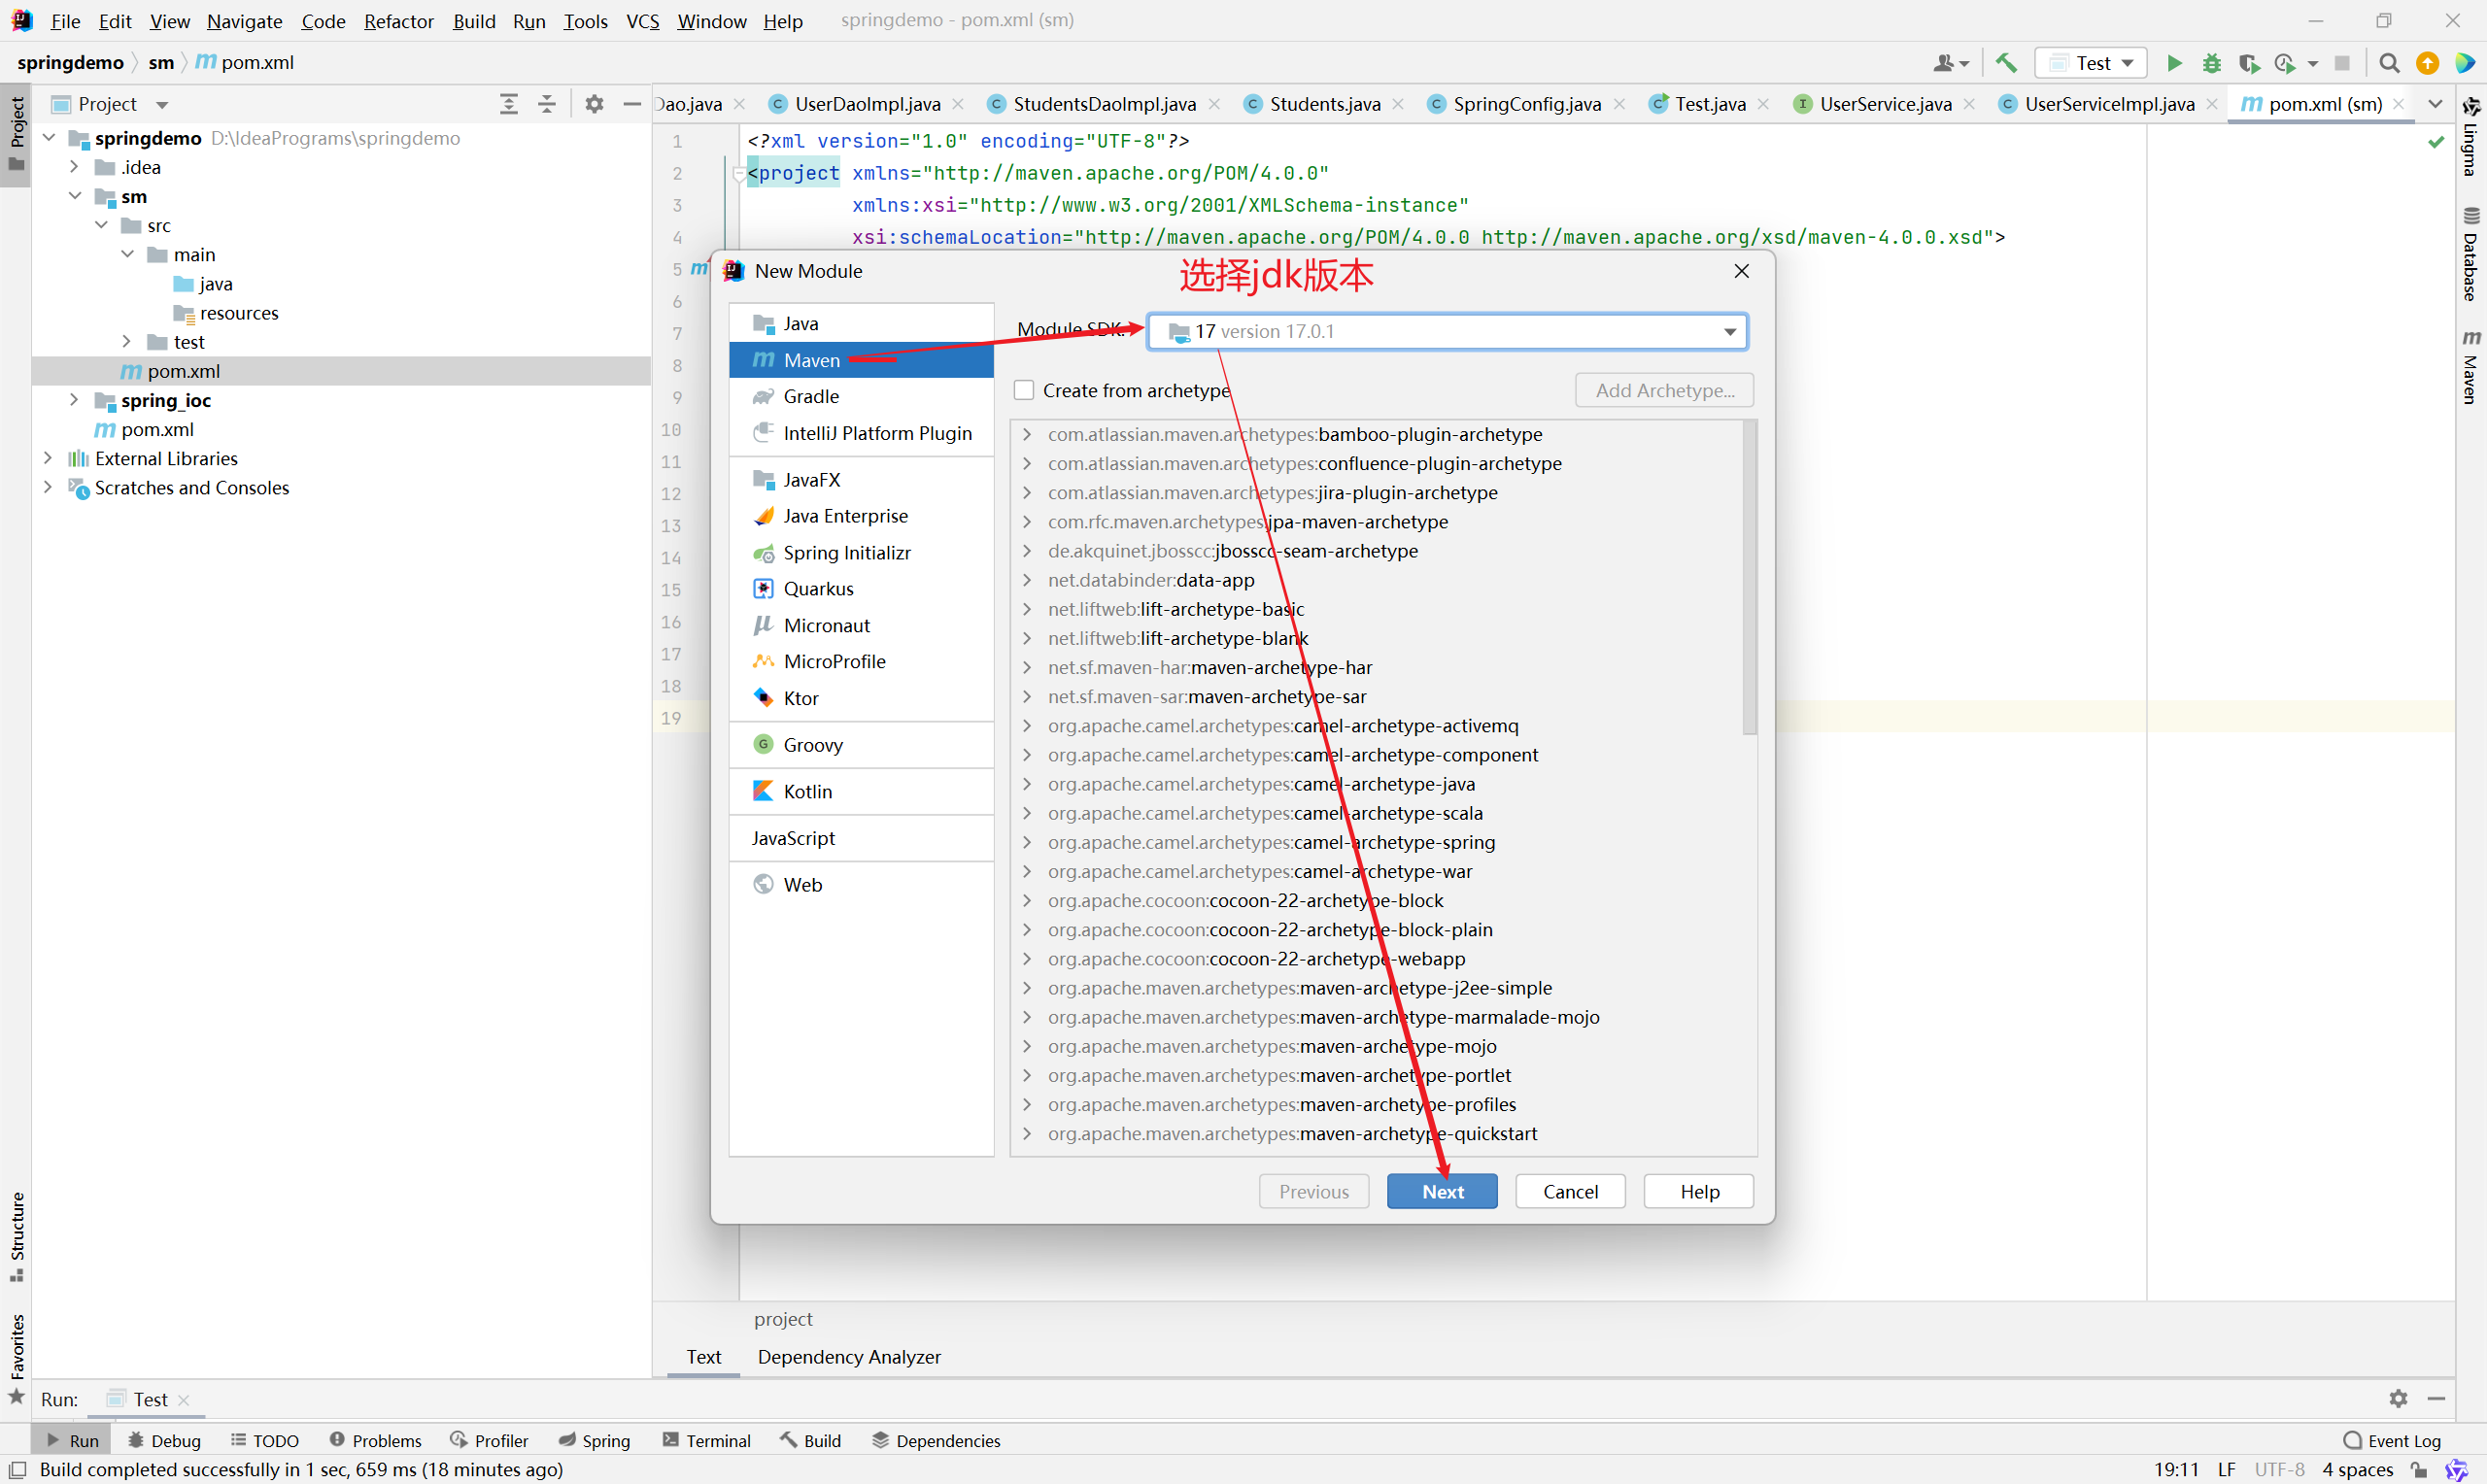Open Project panel settings gear icon
2487x1484 pixels.
pos(594,104)
